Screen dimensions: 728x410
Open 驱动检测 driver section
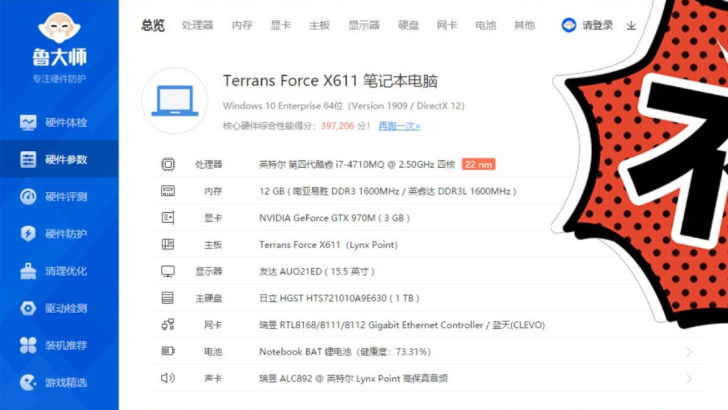[x=59, y=308]
